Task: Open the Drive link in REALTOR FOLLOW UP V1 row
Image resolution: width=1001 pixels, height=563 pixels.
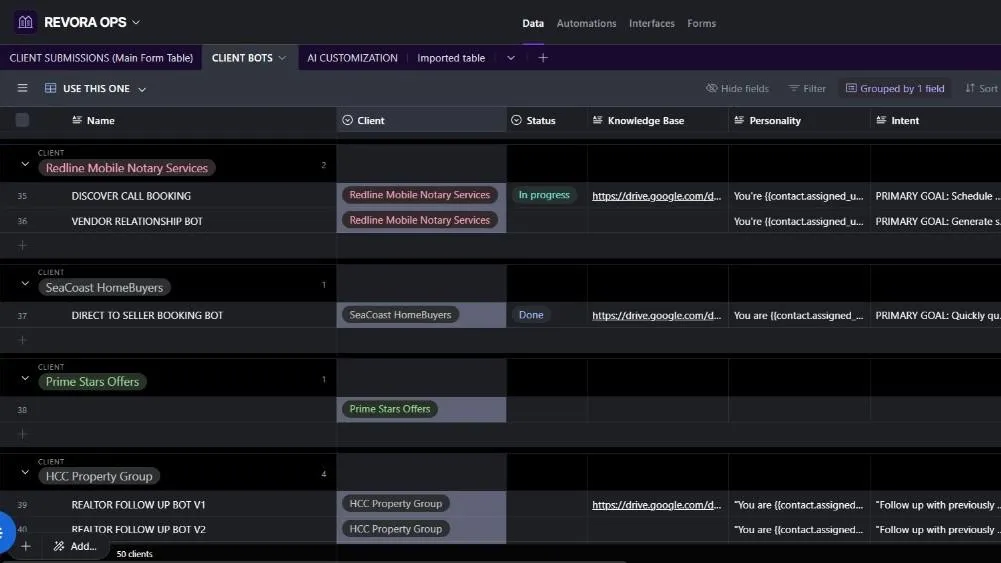Action: point(656,504)
